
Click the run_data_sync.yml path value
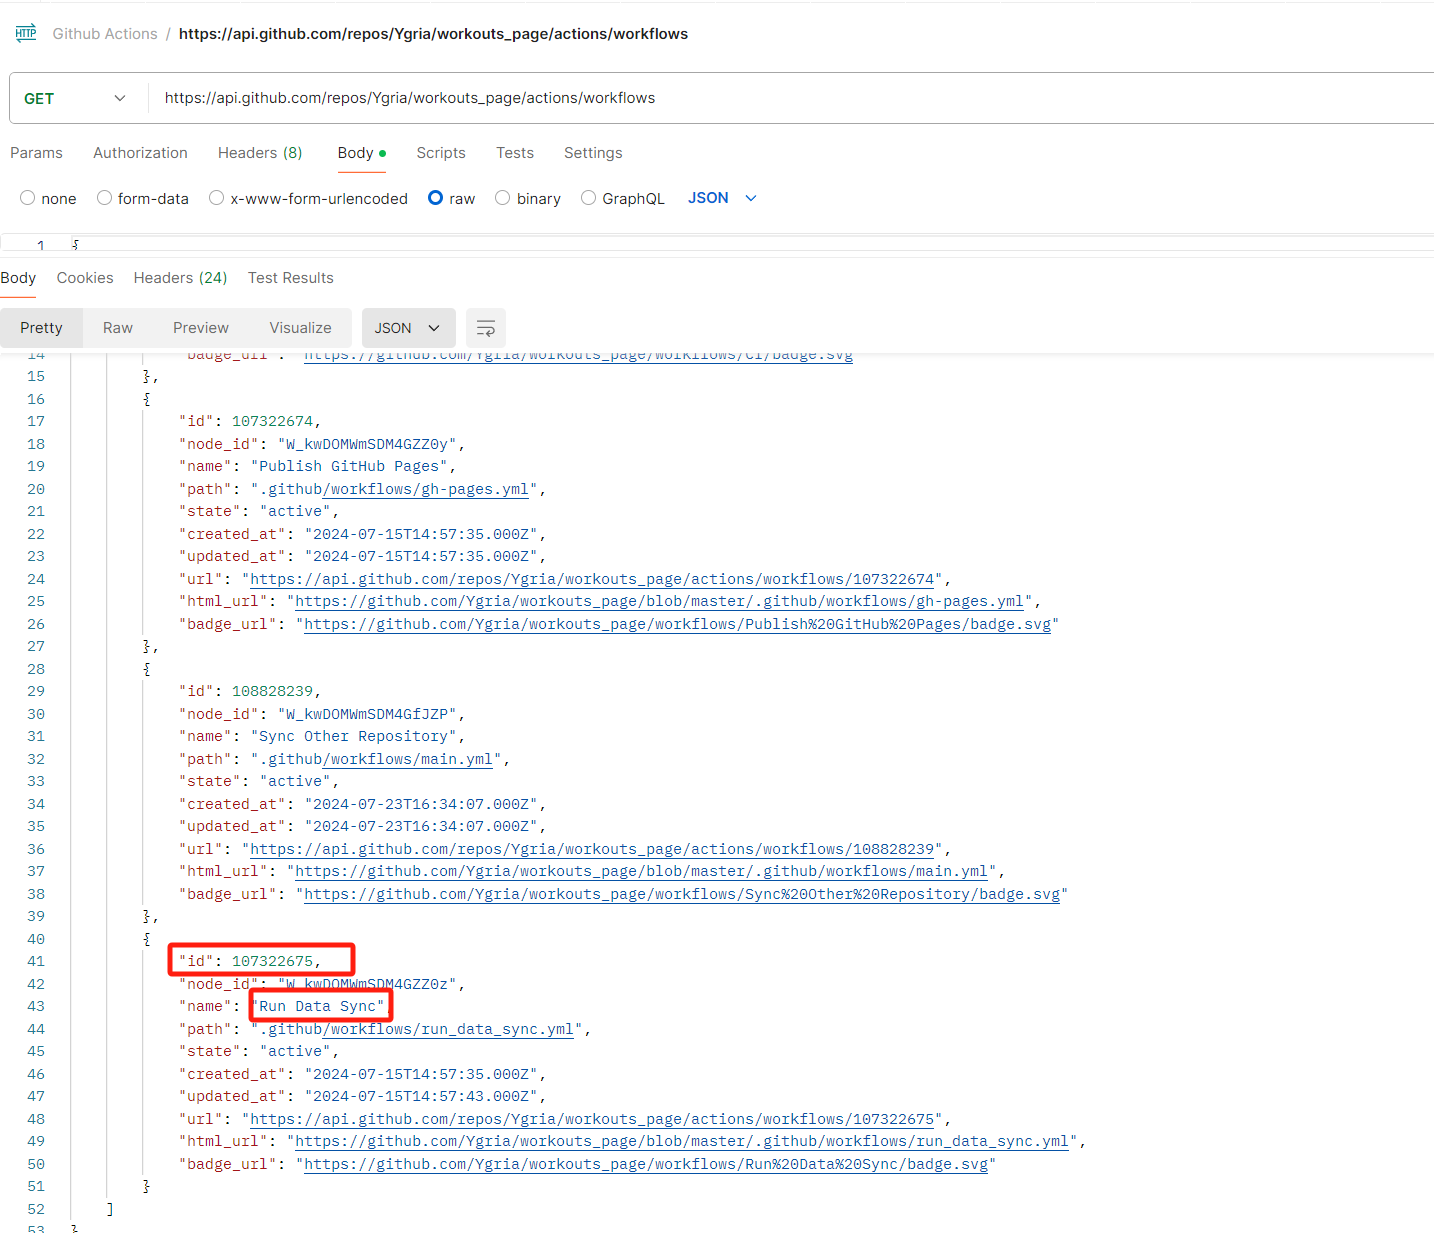[x=416, y=1029]
